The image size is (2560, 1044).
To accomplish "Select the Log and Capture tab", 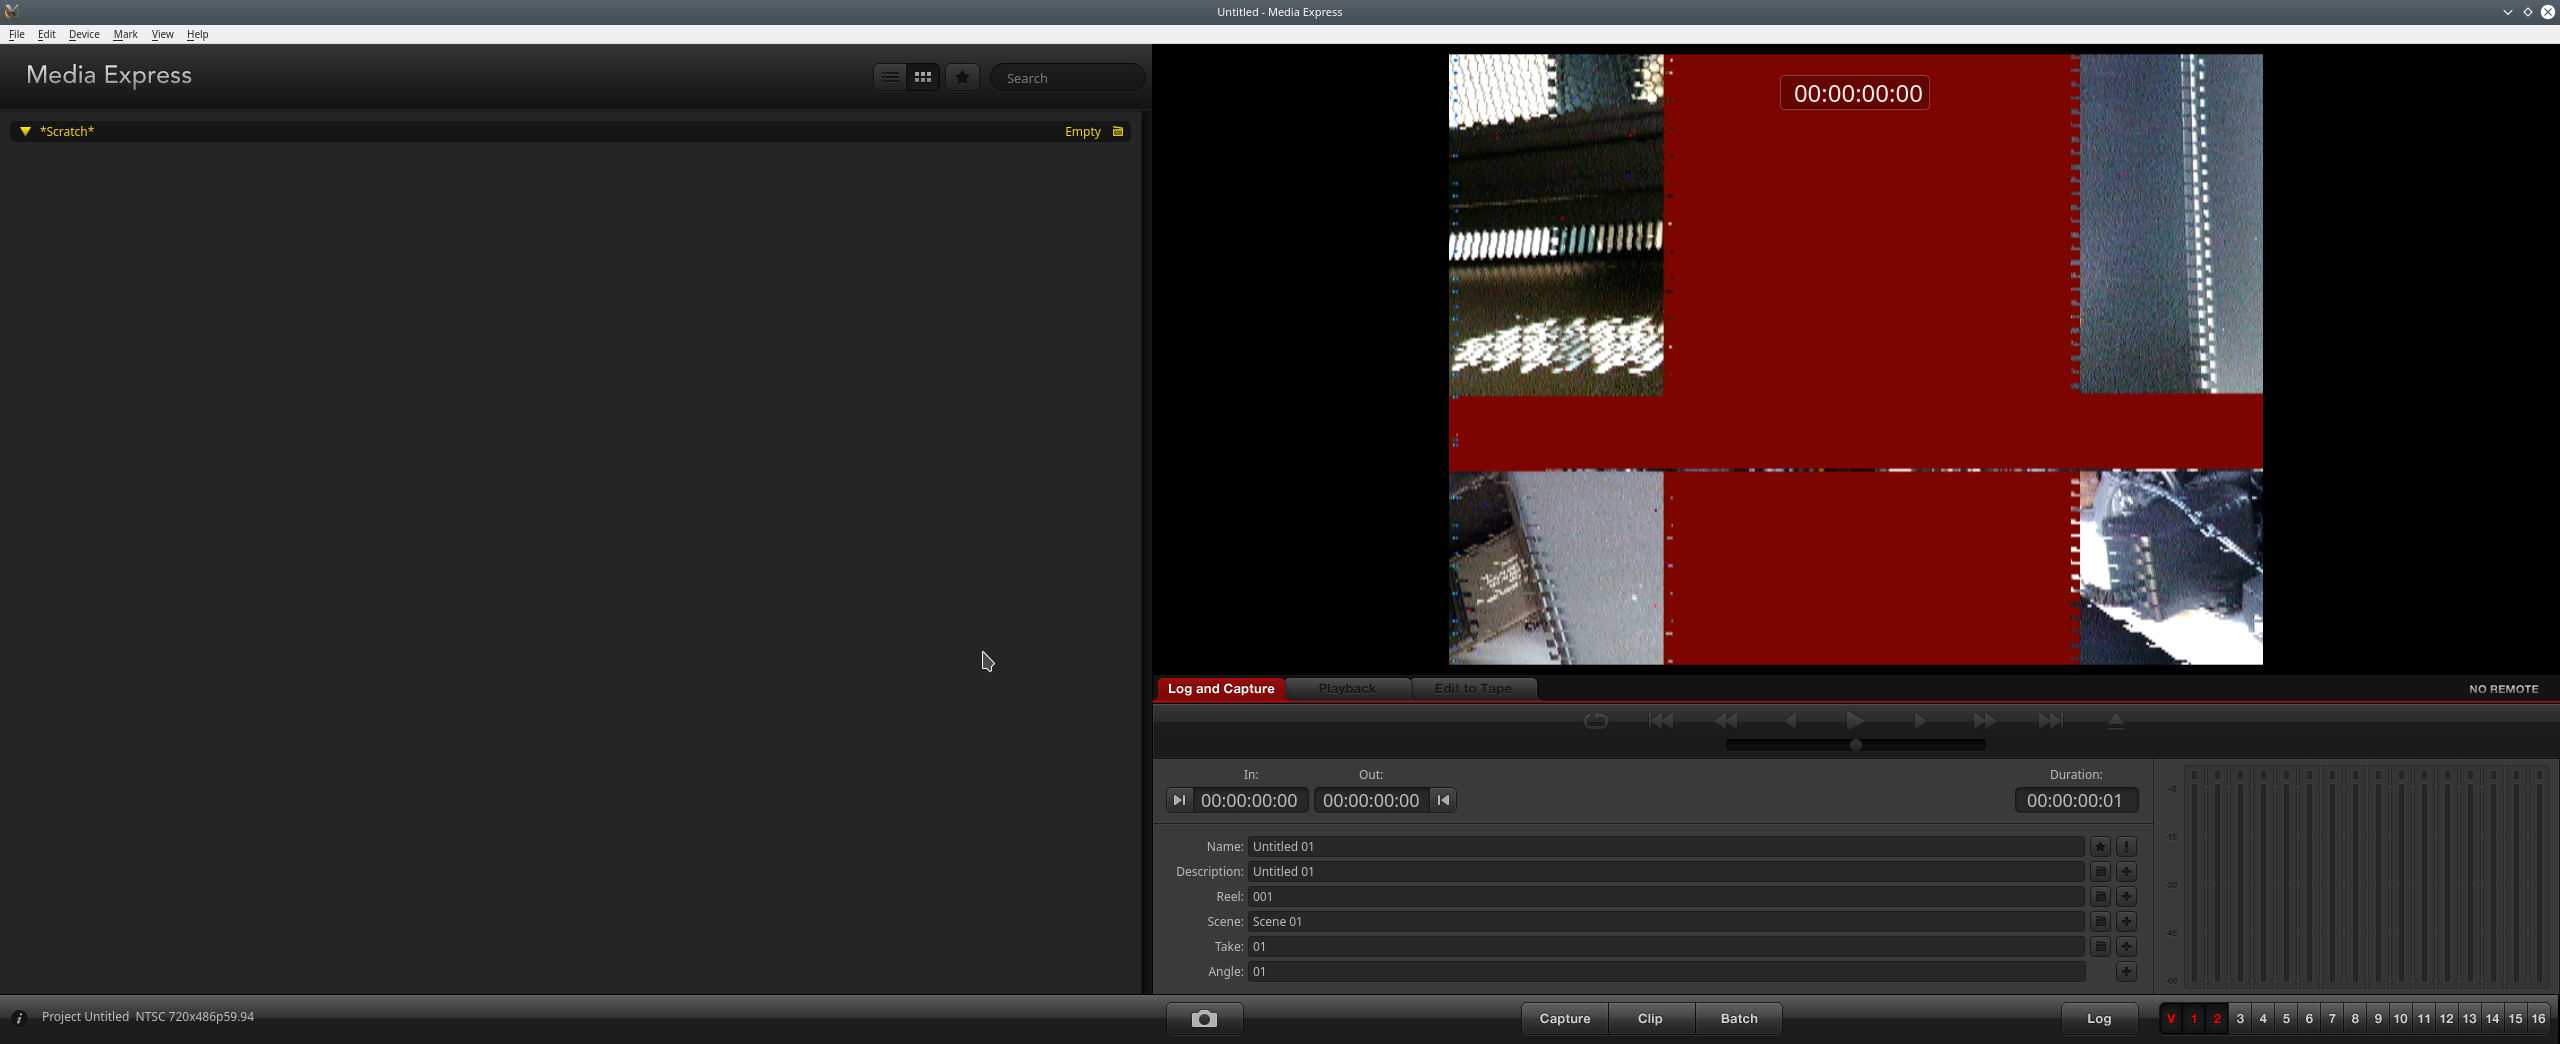I will pyautogui.click(x=1221, y=688).
